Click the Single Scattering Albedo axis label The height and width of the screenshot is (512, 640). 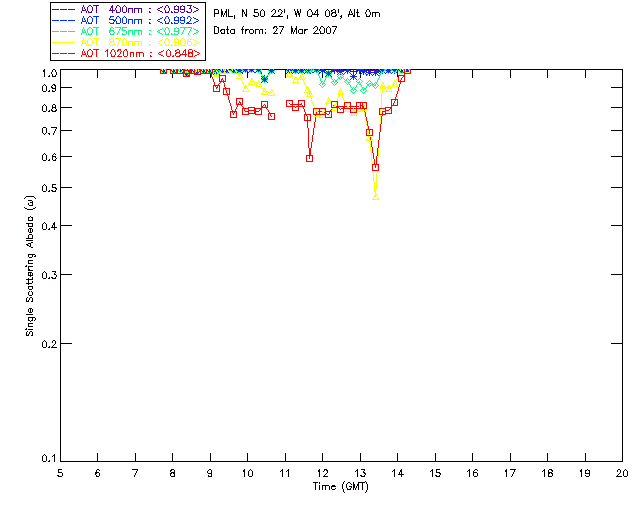(30, 266)
